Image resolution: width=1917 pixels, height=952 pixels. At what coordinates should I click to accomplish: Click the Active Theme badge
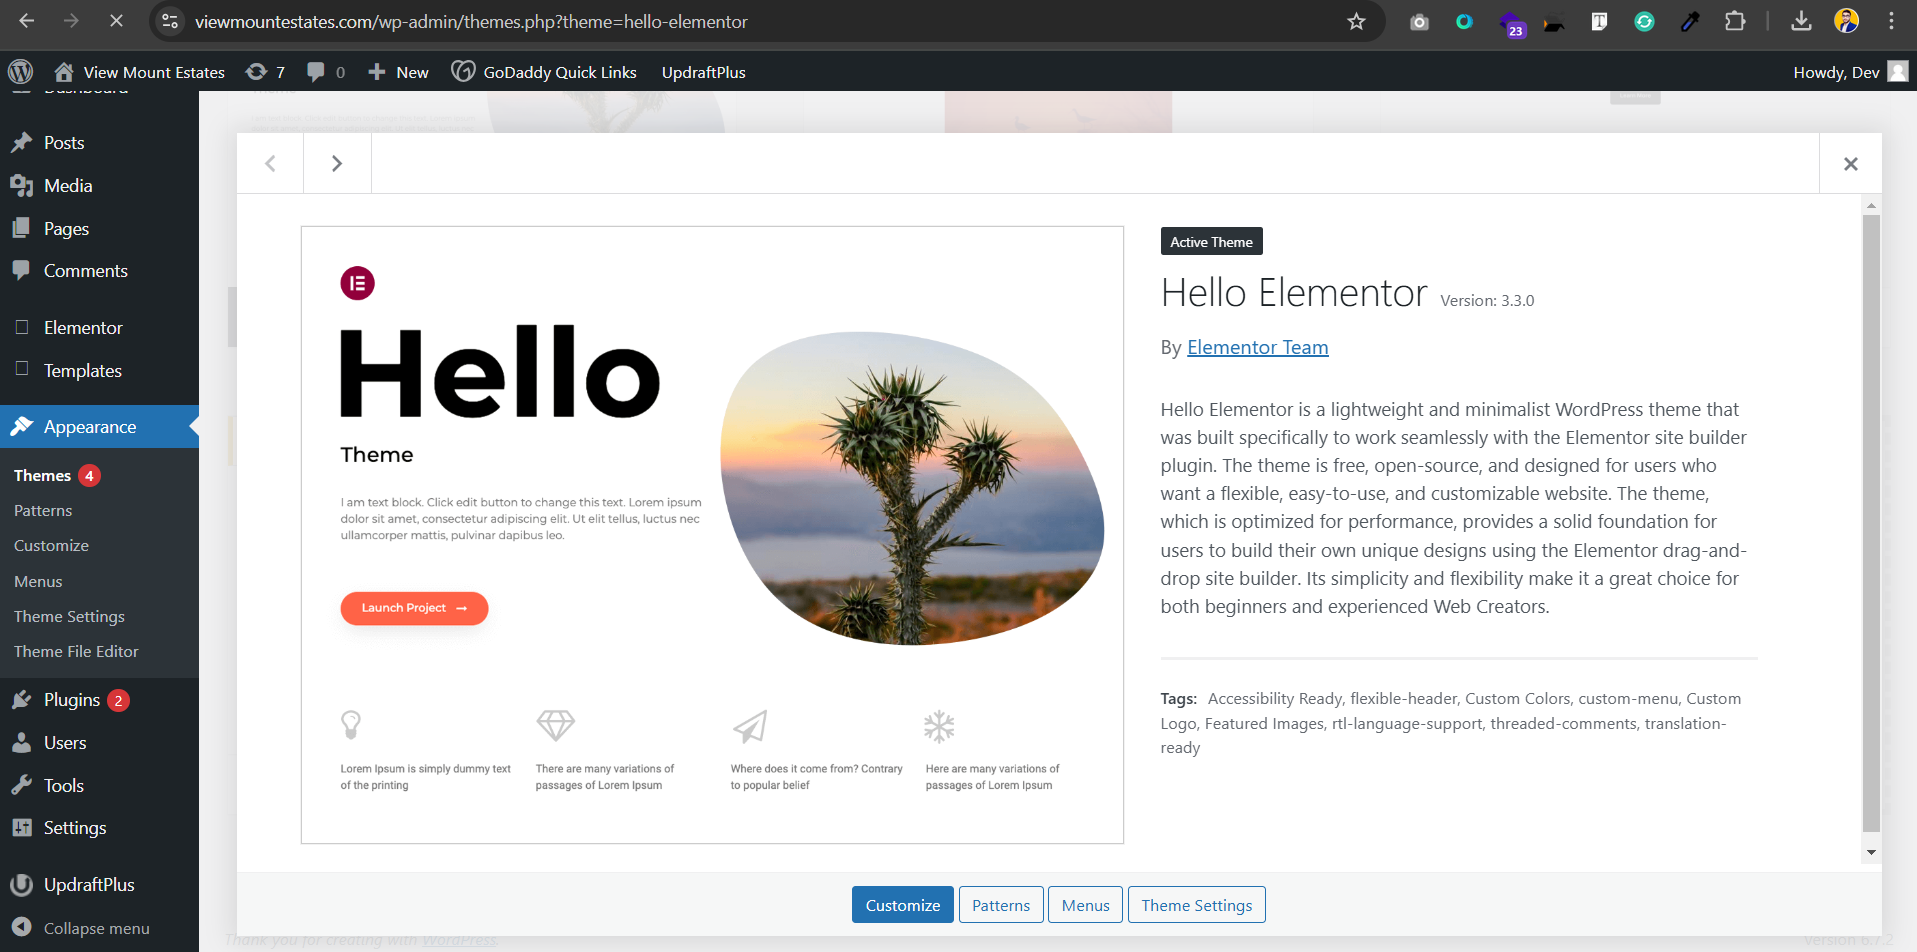coord(1211,242)
